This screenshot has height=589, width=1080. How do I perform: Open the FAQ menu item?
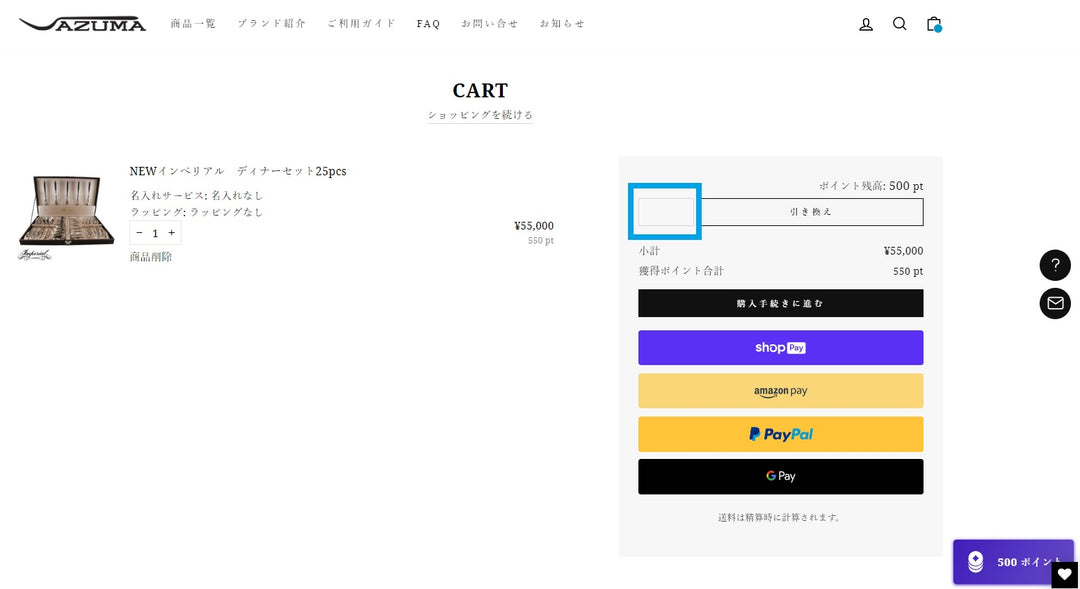(x=428, y=24)
